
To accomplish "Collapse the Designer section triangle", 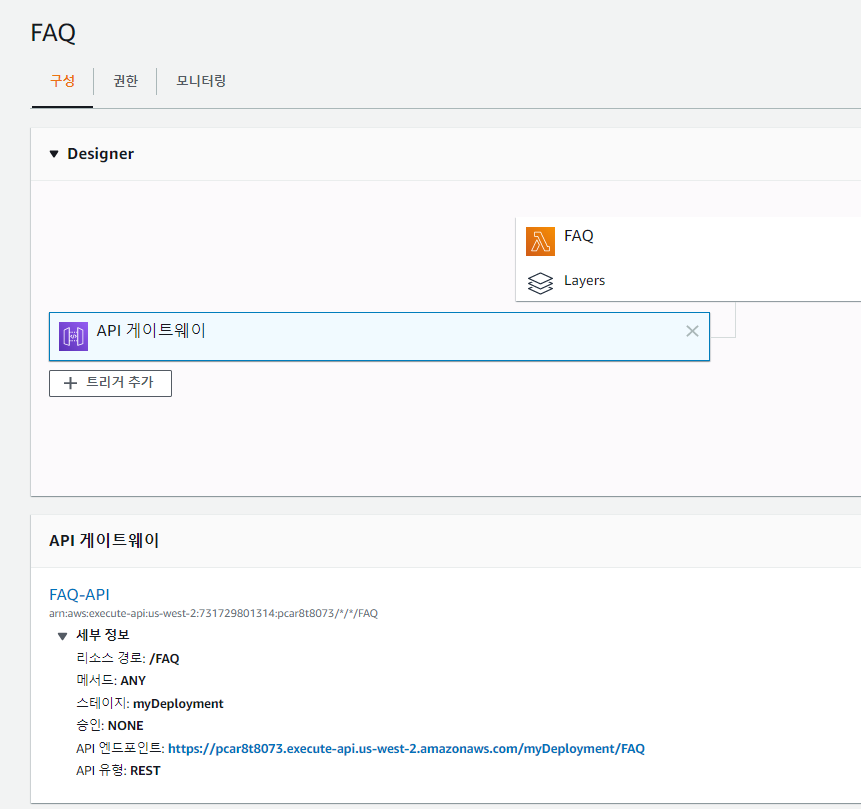I will [x=54, y=154].
